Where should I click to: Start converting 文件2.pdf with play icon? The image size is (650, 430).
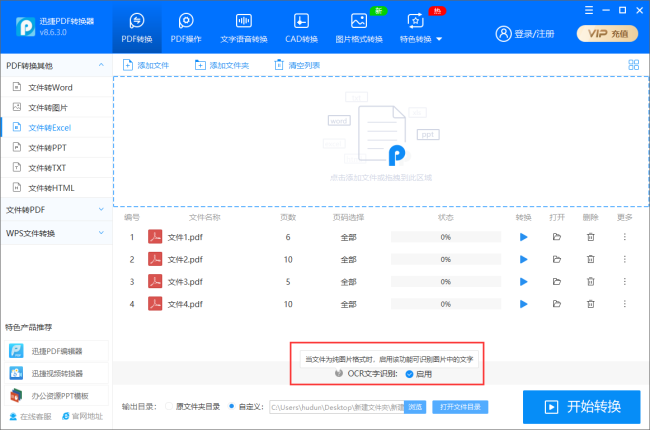point(524,260)
